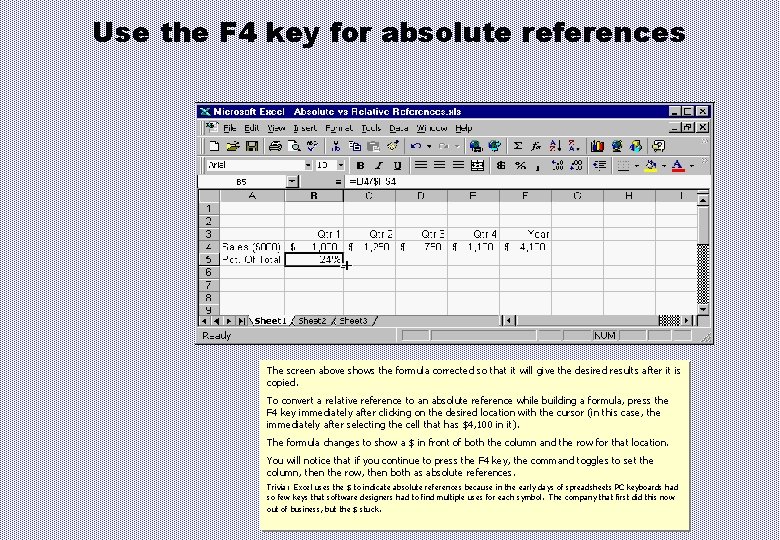
Task: Click Increase Decimal icon
Action: tap(557, 166)
